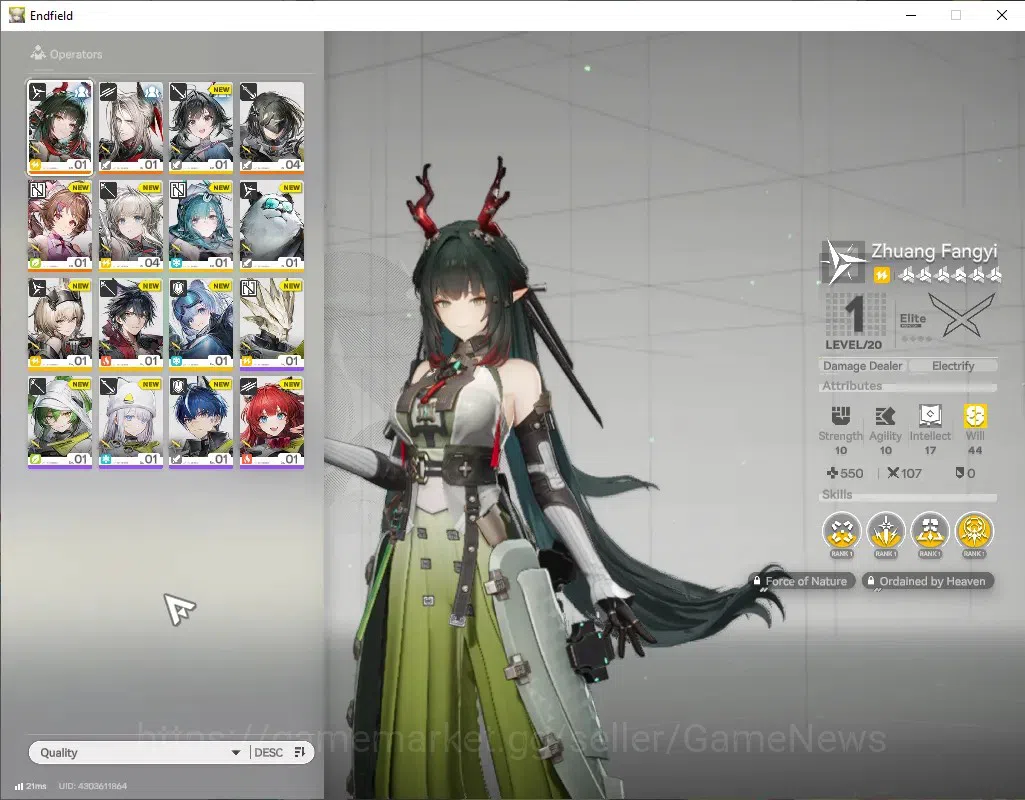Click the Damage Dealer role tag

[x=862, y=366]
